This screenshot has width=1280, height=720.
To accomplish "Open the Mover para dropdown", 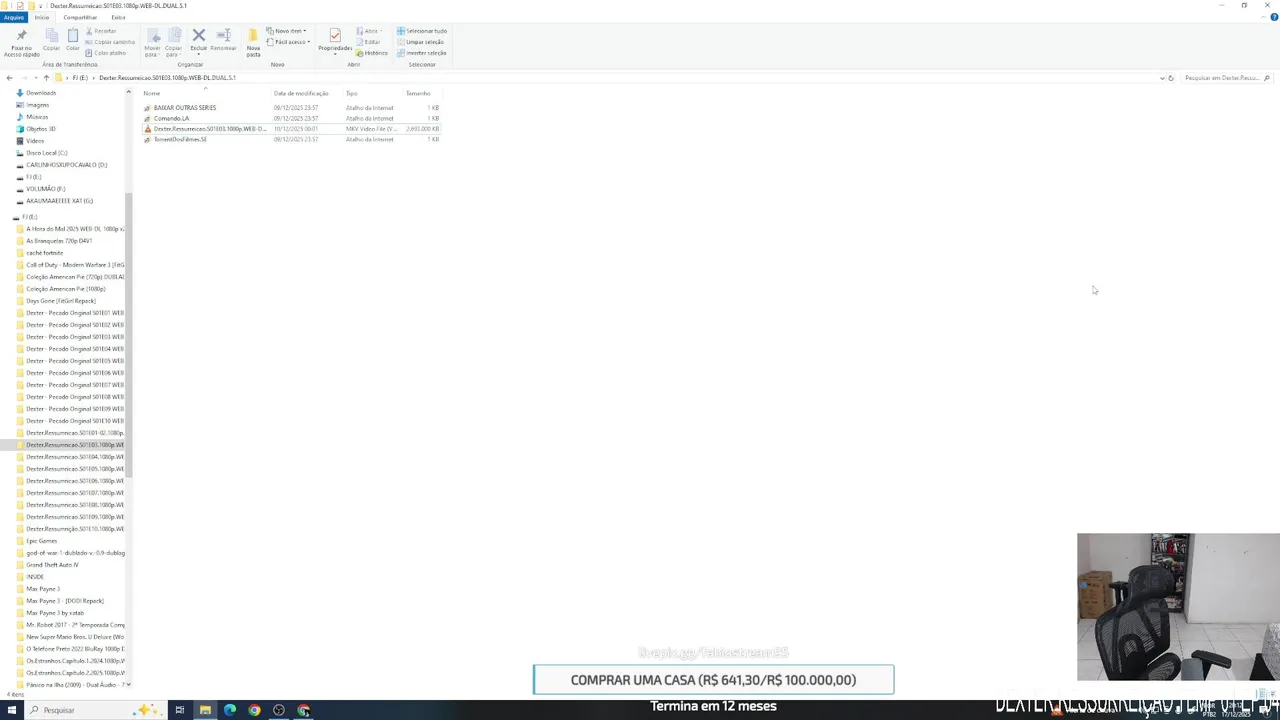I will [153, 41].
